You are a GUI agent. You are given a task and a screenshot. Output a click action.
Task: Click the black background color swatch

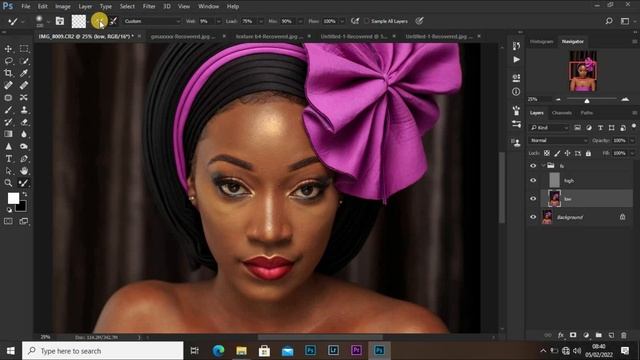click(21, 207)
